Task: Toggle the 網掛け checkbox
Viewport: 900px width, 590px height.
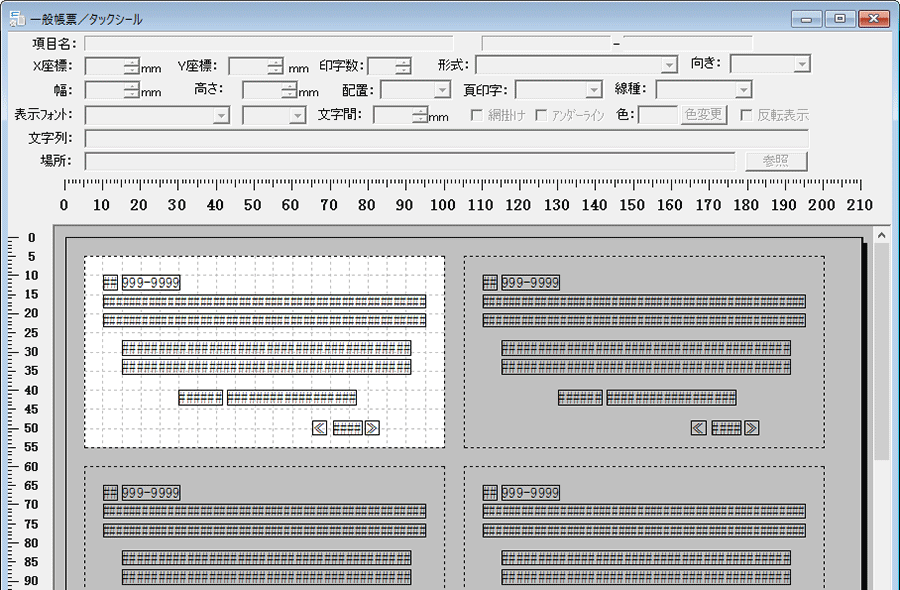Action: (x=476, y=115)
